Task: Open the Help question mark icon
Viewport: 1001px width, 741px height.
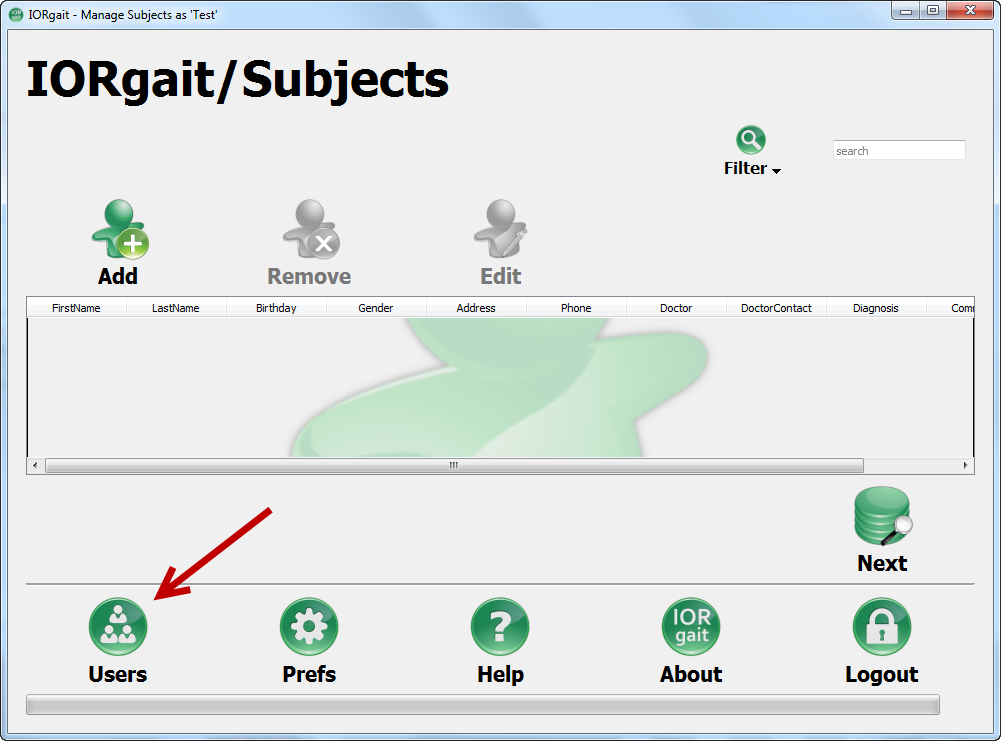Action: tap(500, 627)
